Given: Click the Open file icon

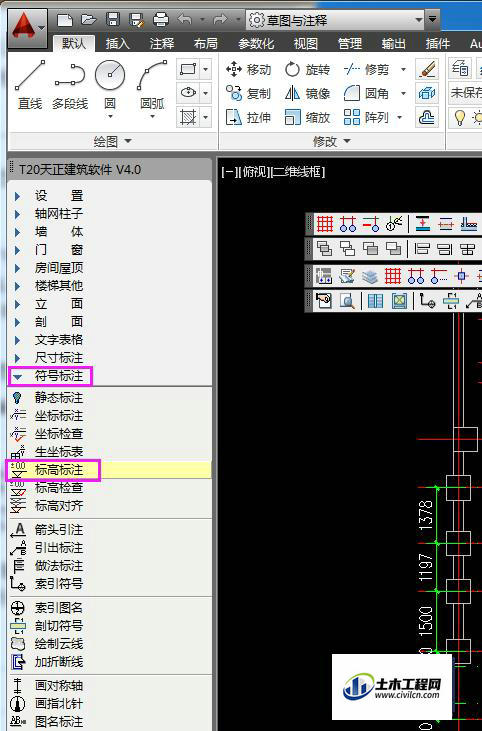Looking at the screenshot, I should (x=89, y=20).
